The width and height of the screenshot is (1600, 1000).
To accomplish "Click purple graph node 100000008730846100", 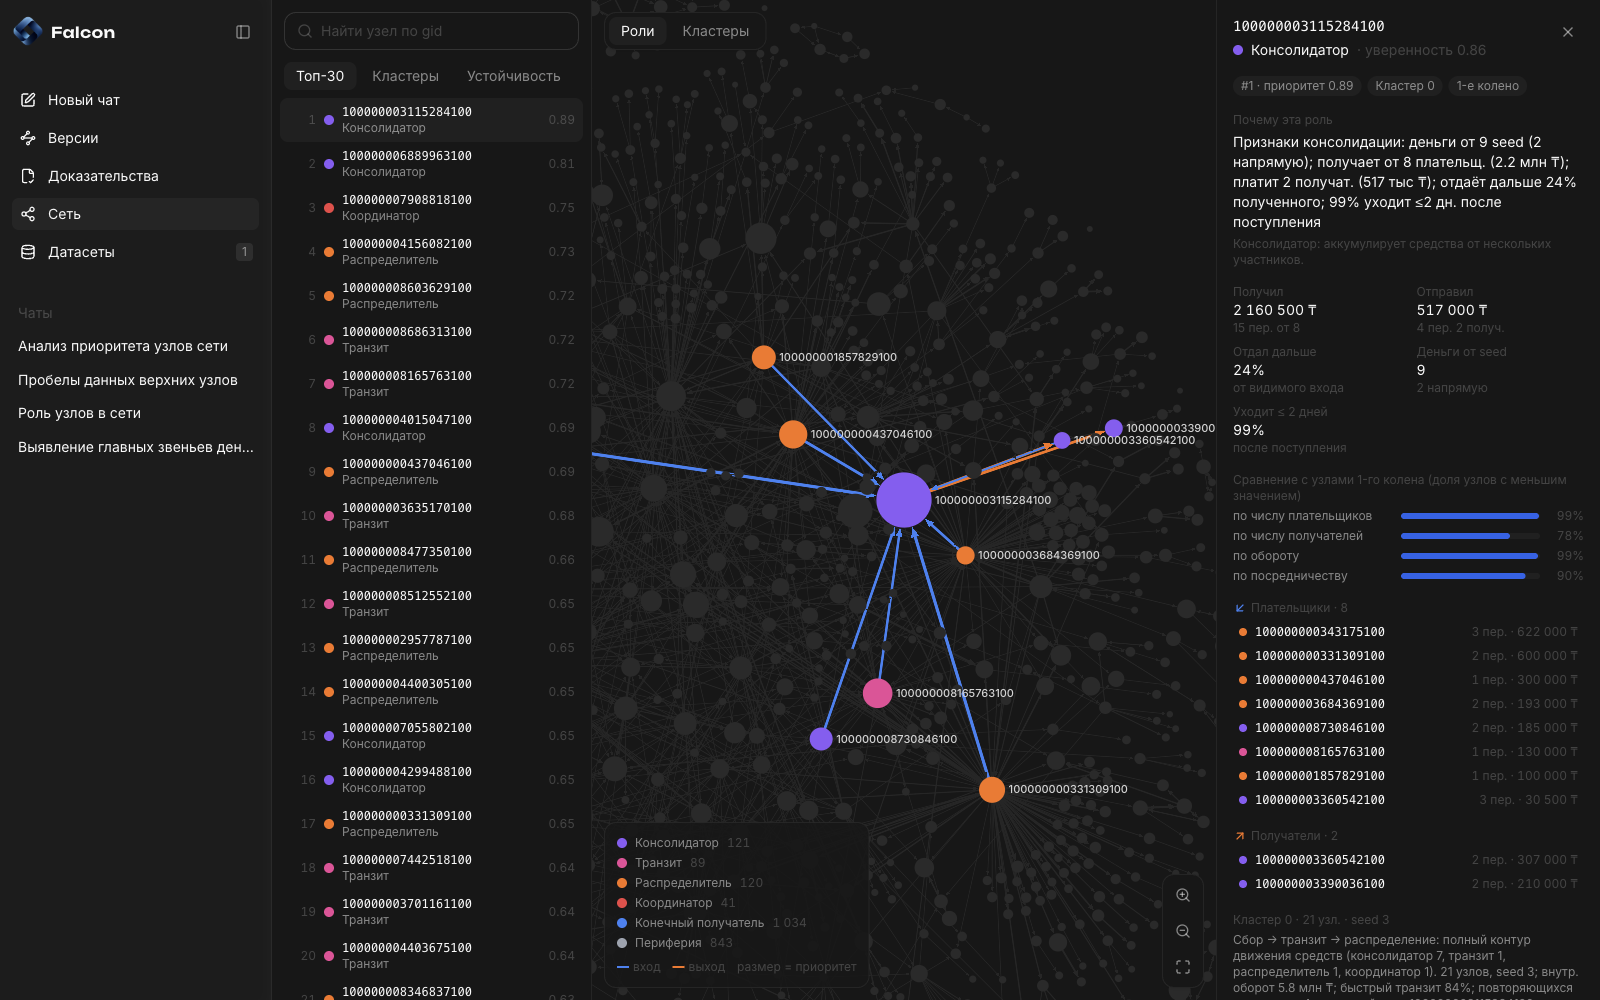I will point(821,739).
